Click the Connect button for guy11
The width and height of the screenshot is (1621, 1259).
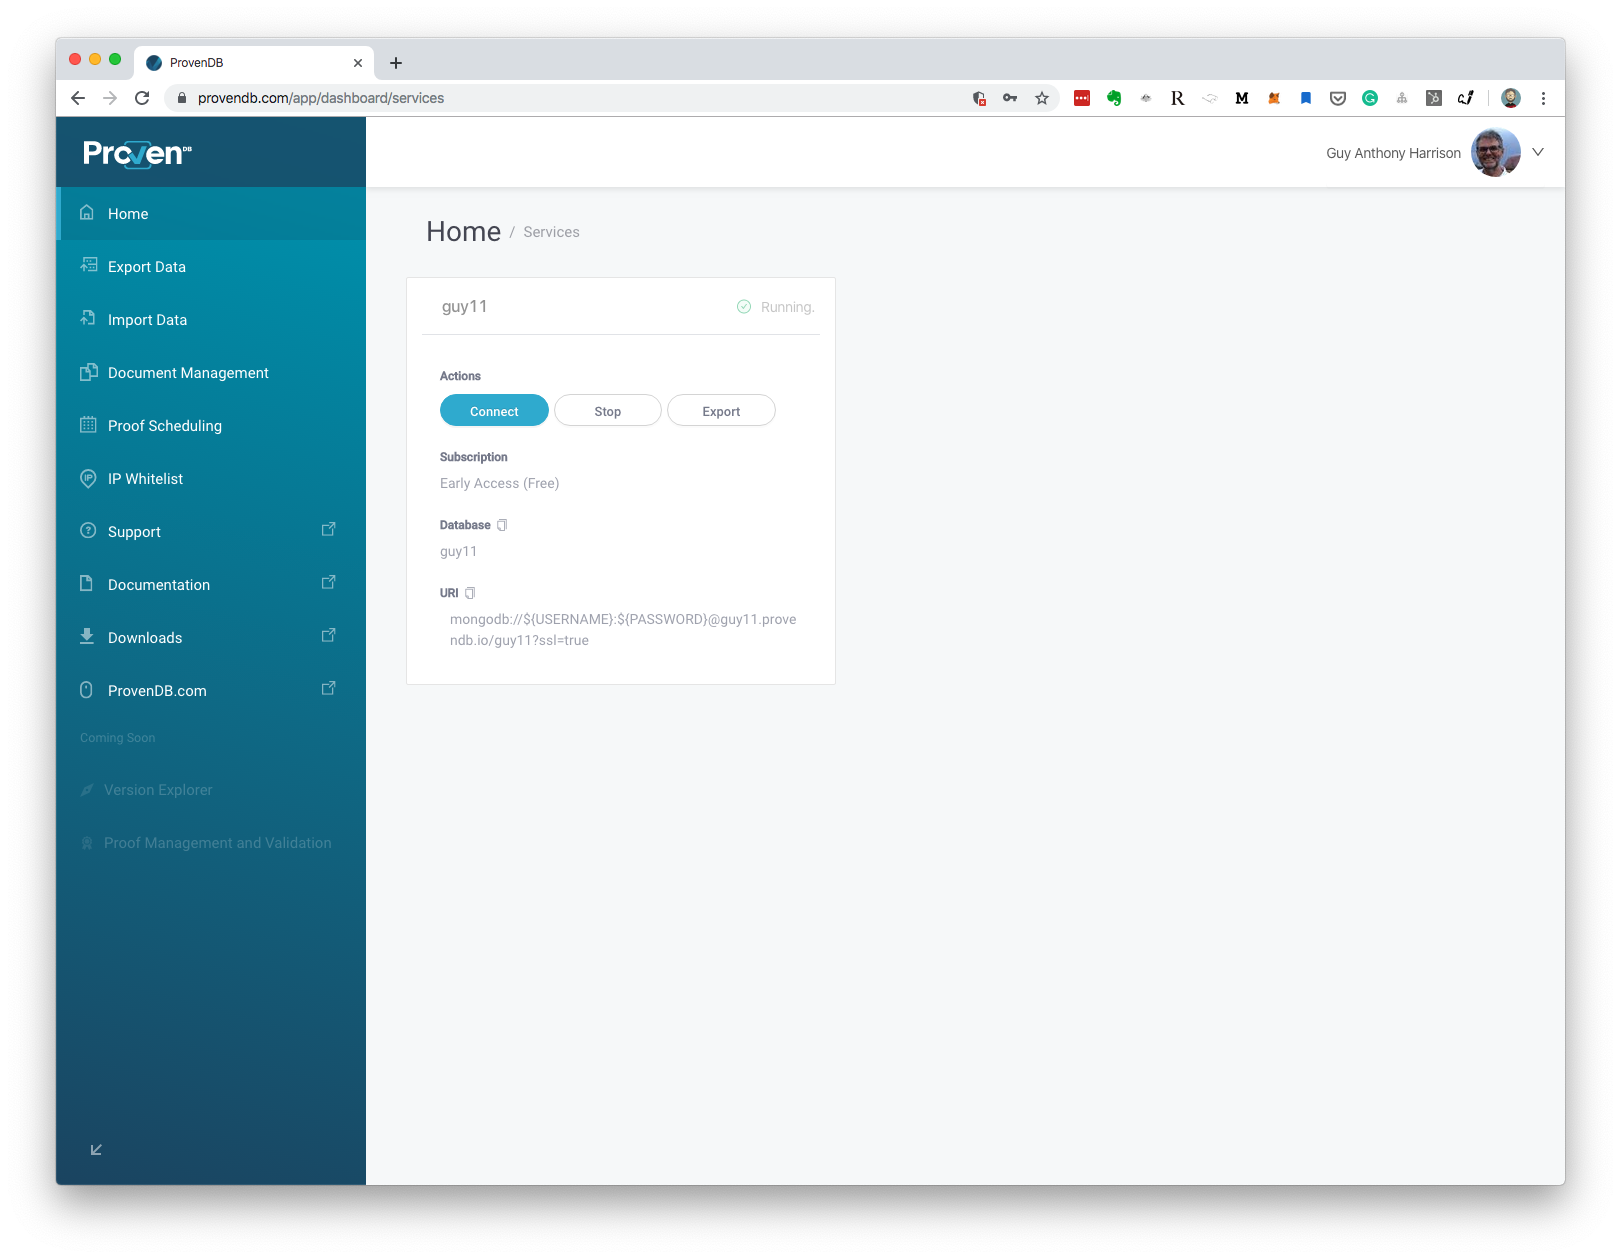tap(494, 411)
